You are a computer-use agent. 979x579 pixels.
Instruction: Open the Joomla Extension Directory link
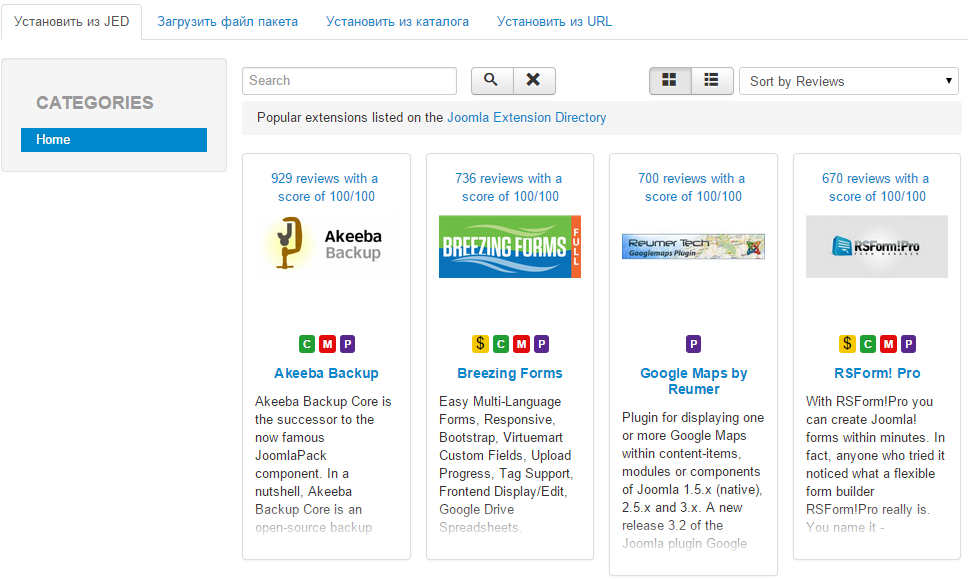(526, 117)
